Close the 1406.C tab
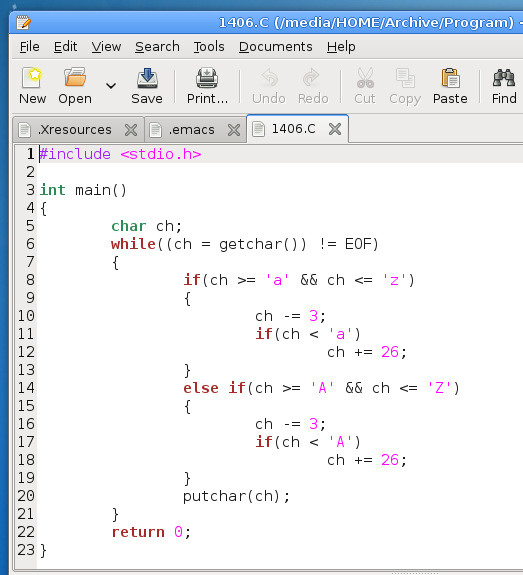523x575 pixels. [335, 129]
